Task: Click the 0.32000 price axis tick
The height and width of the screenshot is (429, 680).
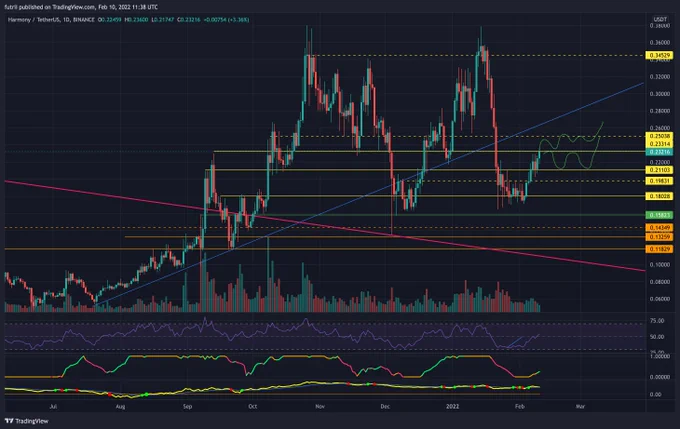Action: click(659, 77)
